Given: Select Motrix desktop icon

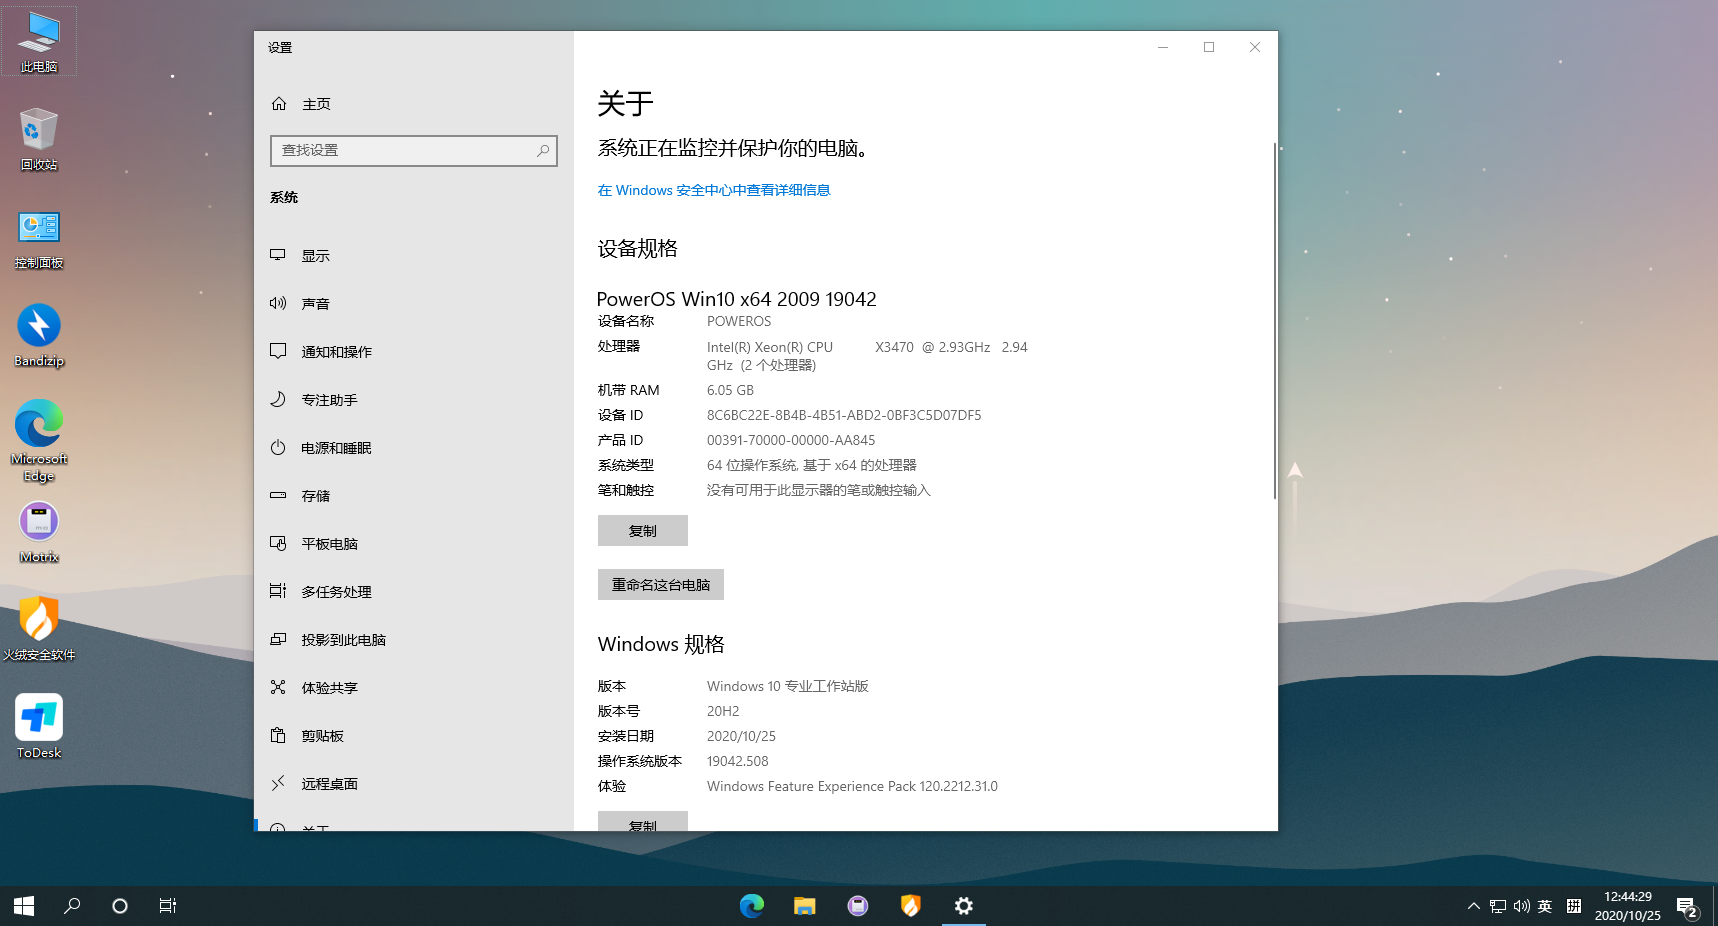Looking at the screenshot, I should point(39,532).
